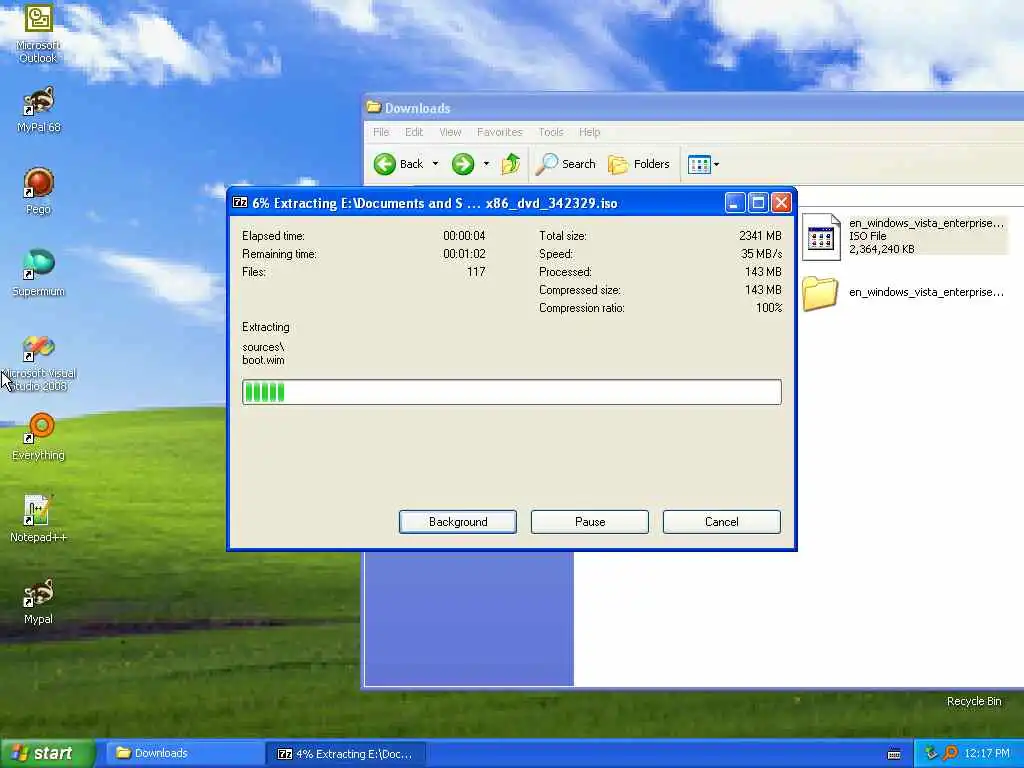1024x768 pixels.
Task: Click the ISO file name text
Action: click(926, 223)
